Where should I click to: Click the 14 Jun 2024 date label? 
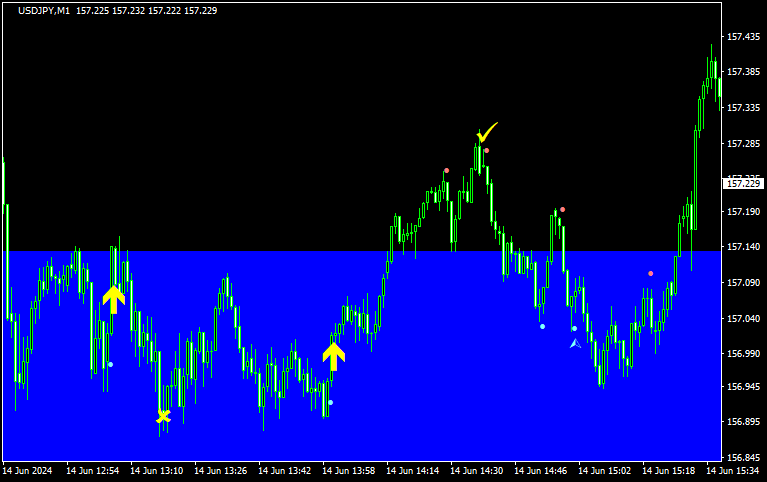click(29, 470)
